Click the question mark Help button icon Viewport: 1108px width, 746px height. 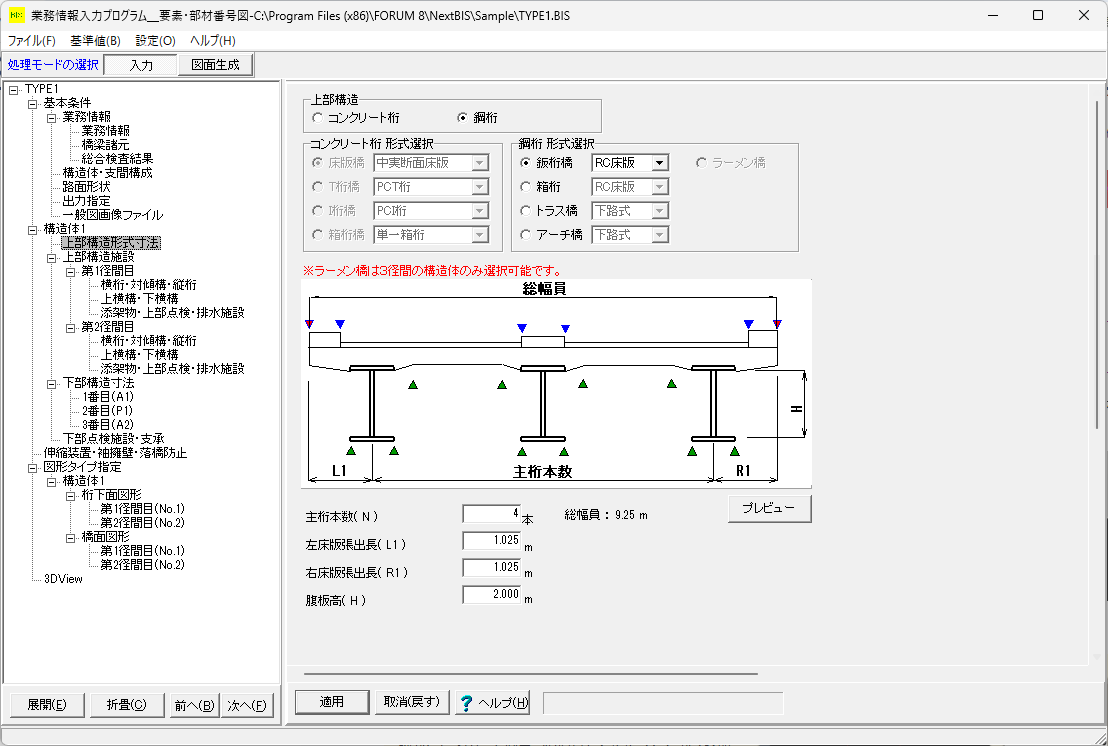tap(465, 702)
